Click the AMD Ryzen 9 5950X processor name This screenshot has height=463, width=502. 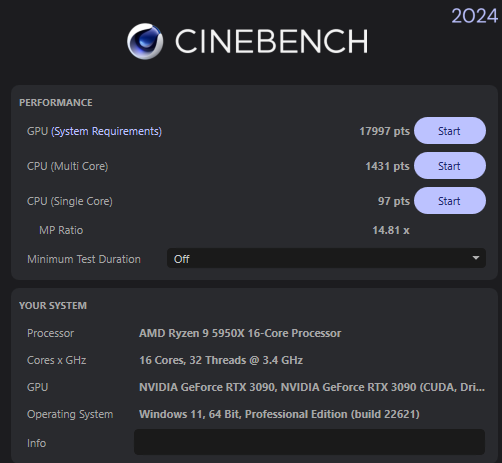pyautogui.click(x=240, y=333)
